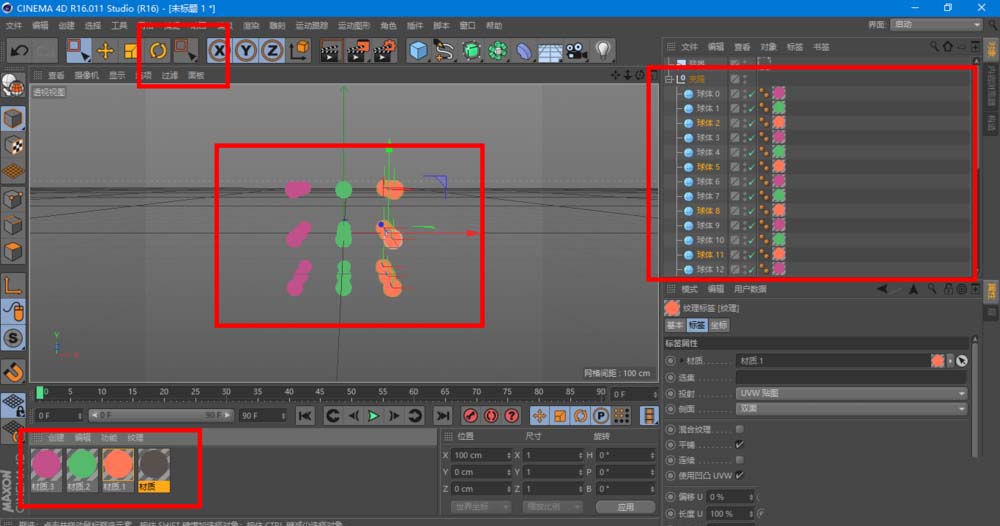Switch to the 基本 attribute tab

(x=675, y=325)
